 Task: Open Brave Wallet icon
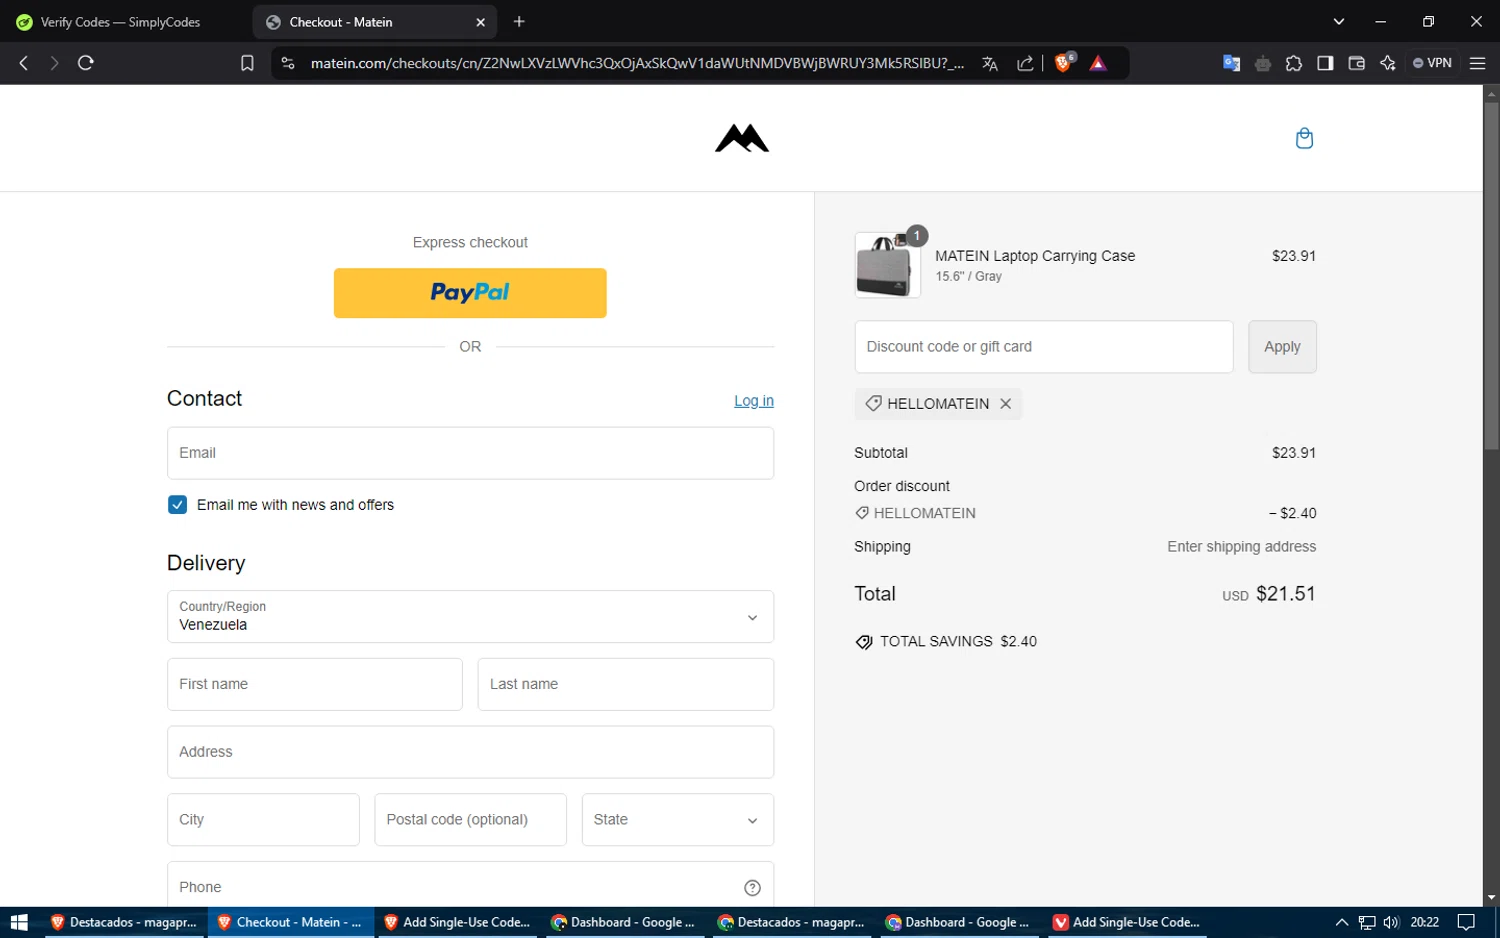tap(1356, 63)
